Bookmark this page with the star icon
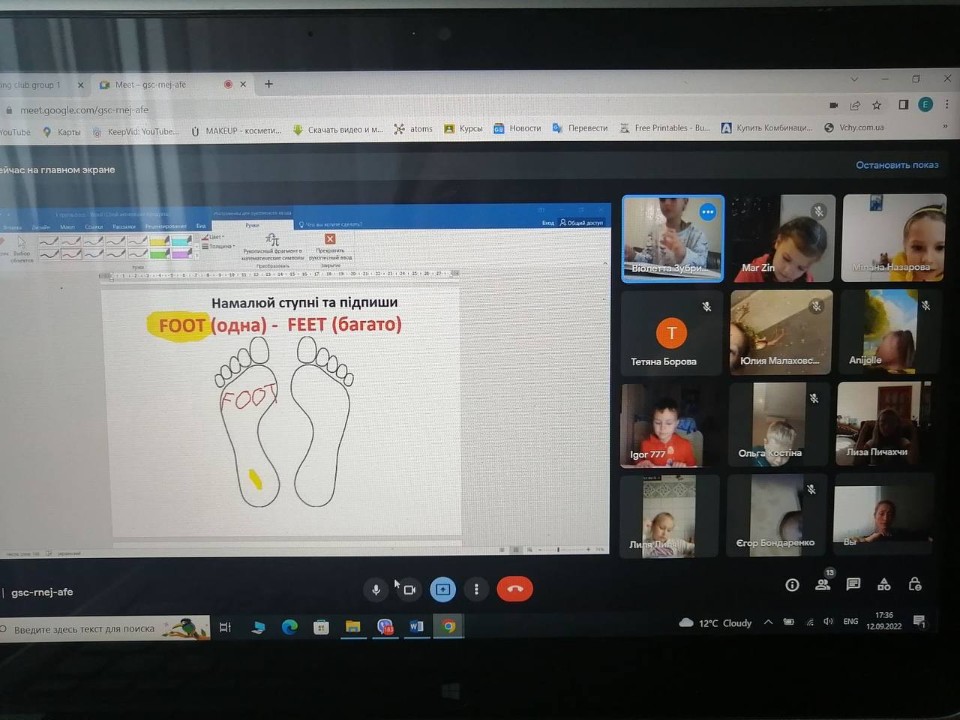Viewport: 960px width, 720px height. click(x=877, y=105)
